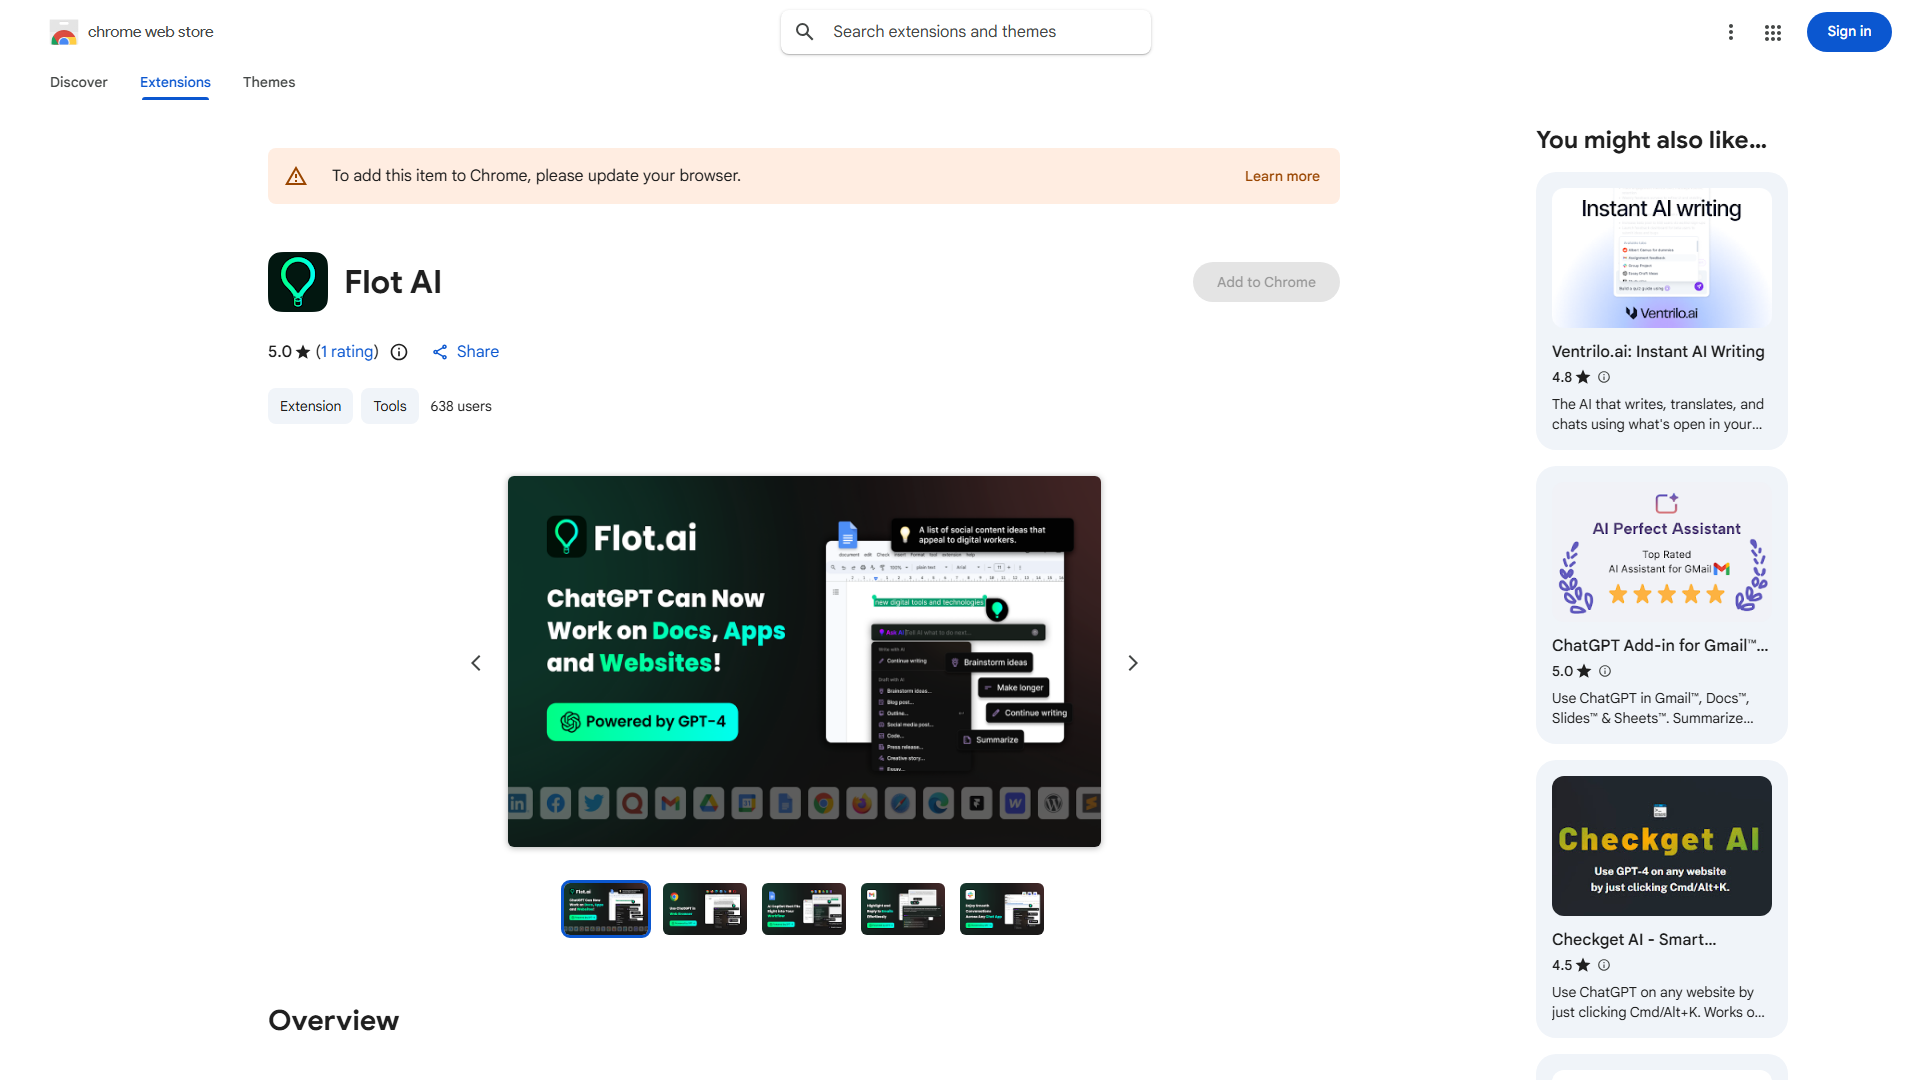Screen dimensions: 1920x1080
Task: Click the warning icon in the update banner
Action: click(x=296, y=175)
